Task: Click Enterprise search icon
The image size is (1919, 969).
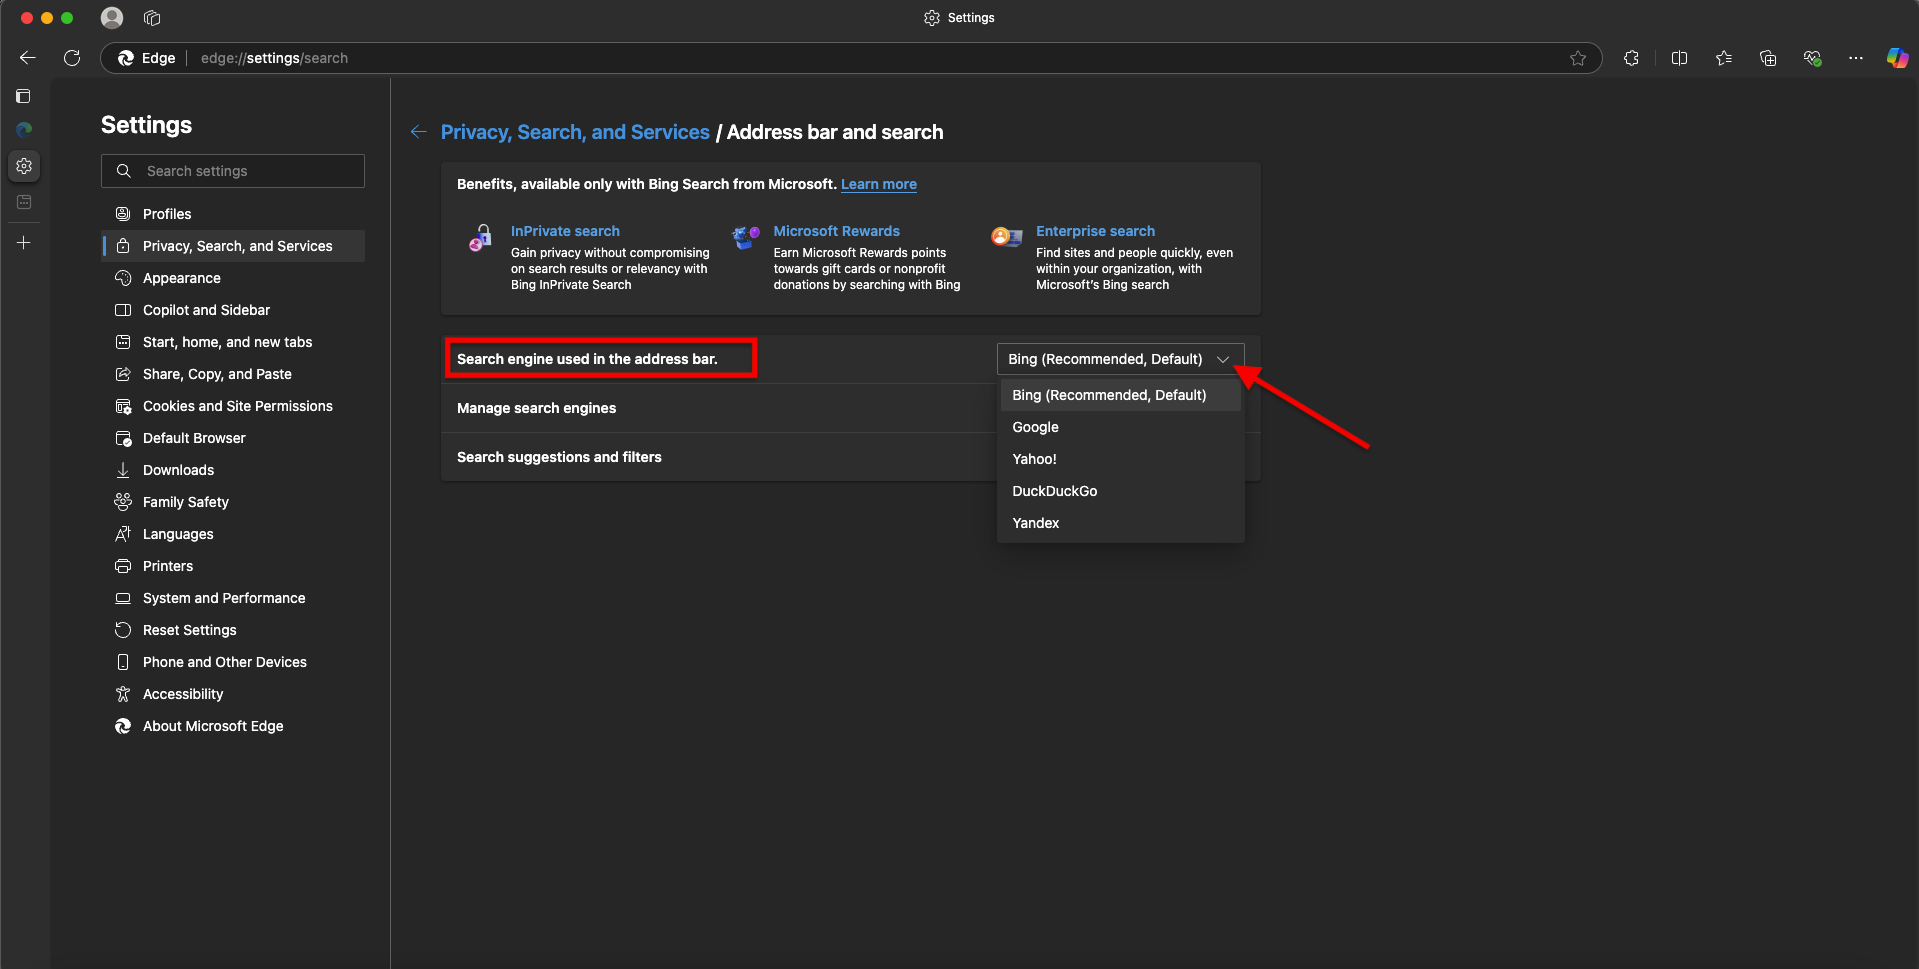Action: [1007, 237]
